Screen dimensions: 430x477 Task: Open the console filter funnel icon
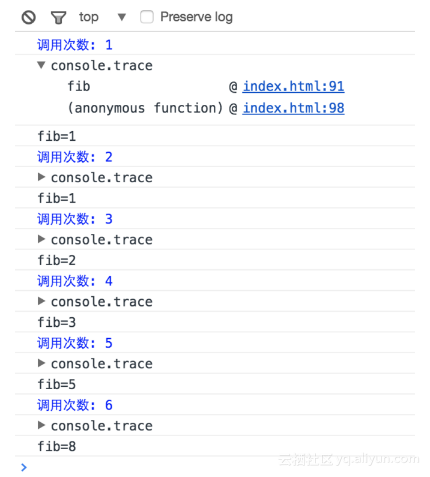click(x=58, y=17)
